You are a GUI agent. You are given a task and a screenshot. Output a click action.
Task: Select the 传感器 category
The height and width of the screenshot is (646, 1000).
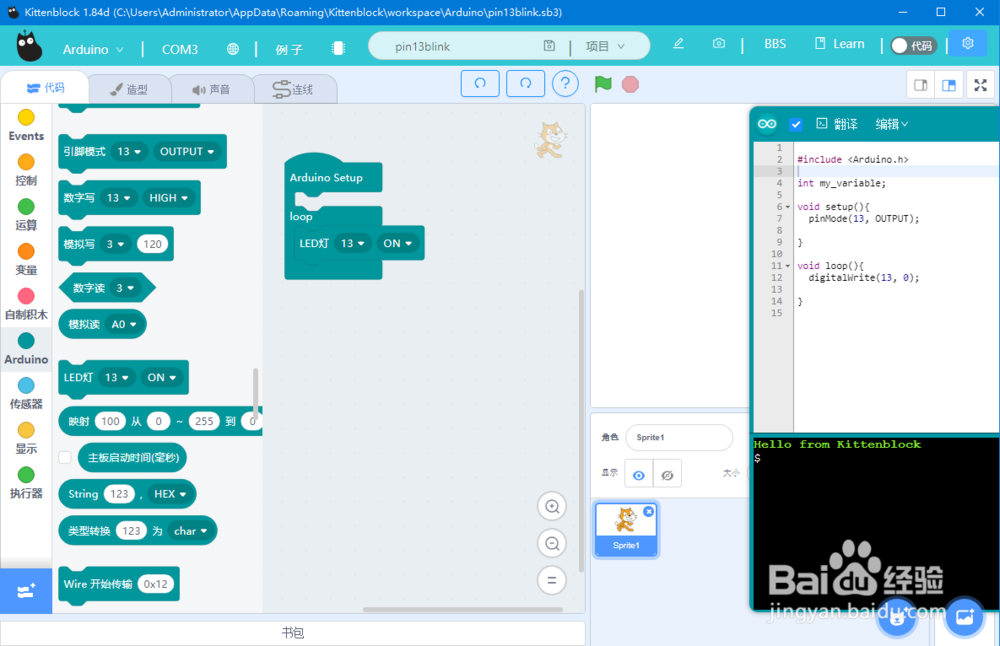click(x=26, y=393)
